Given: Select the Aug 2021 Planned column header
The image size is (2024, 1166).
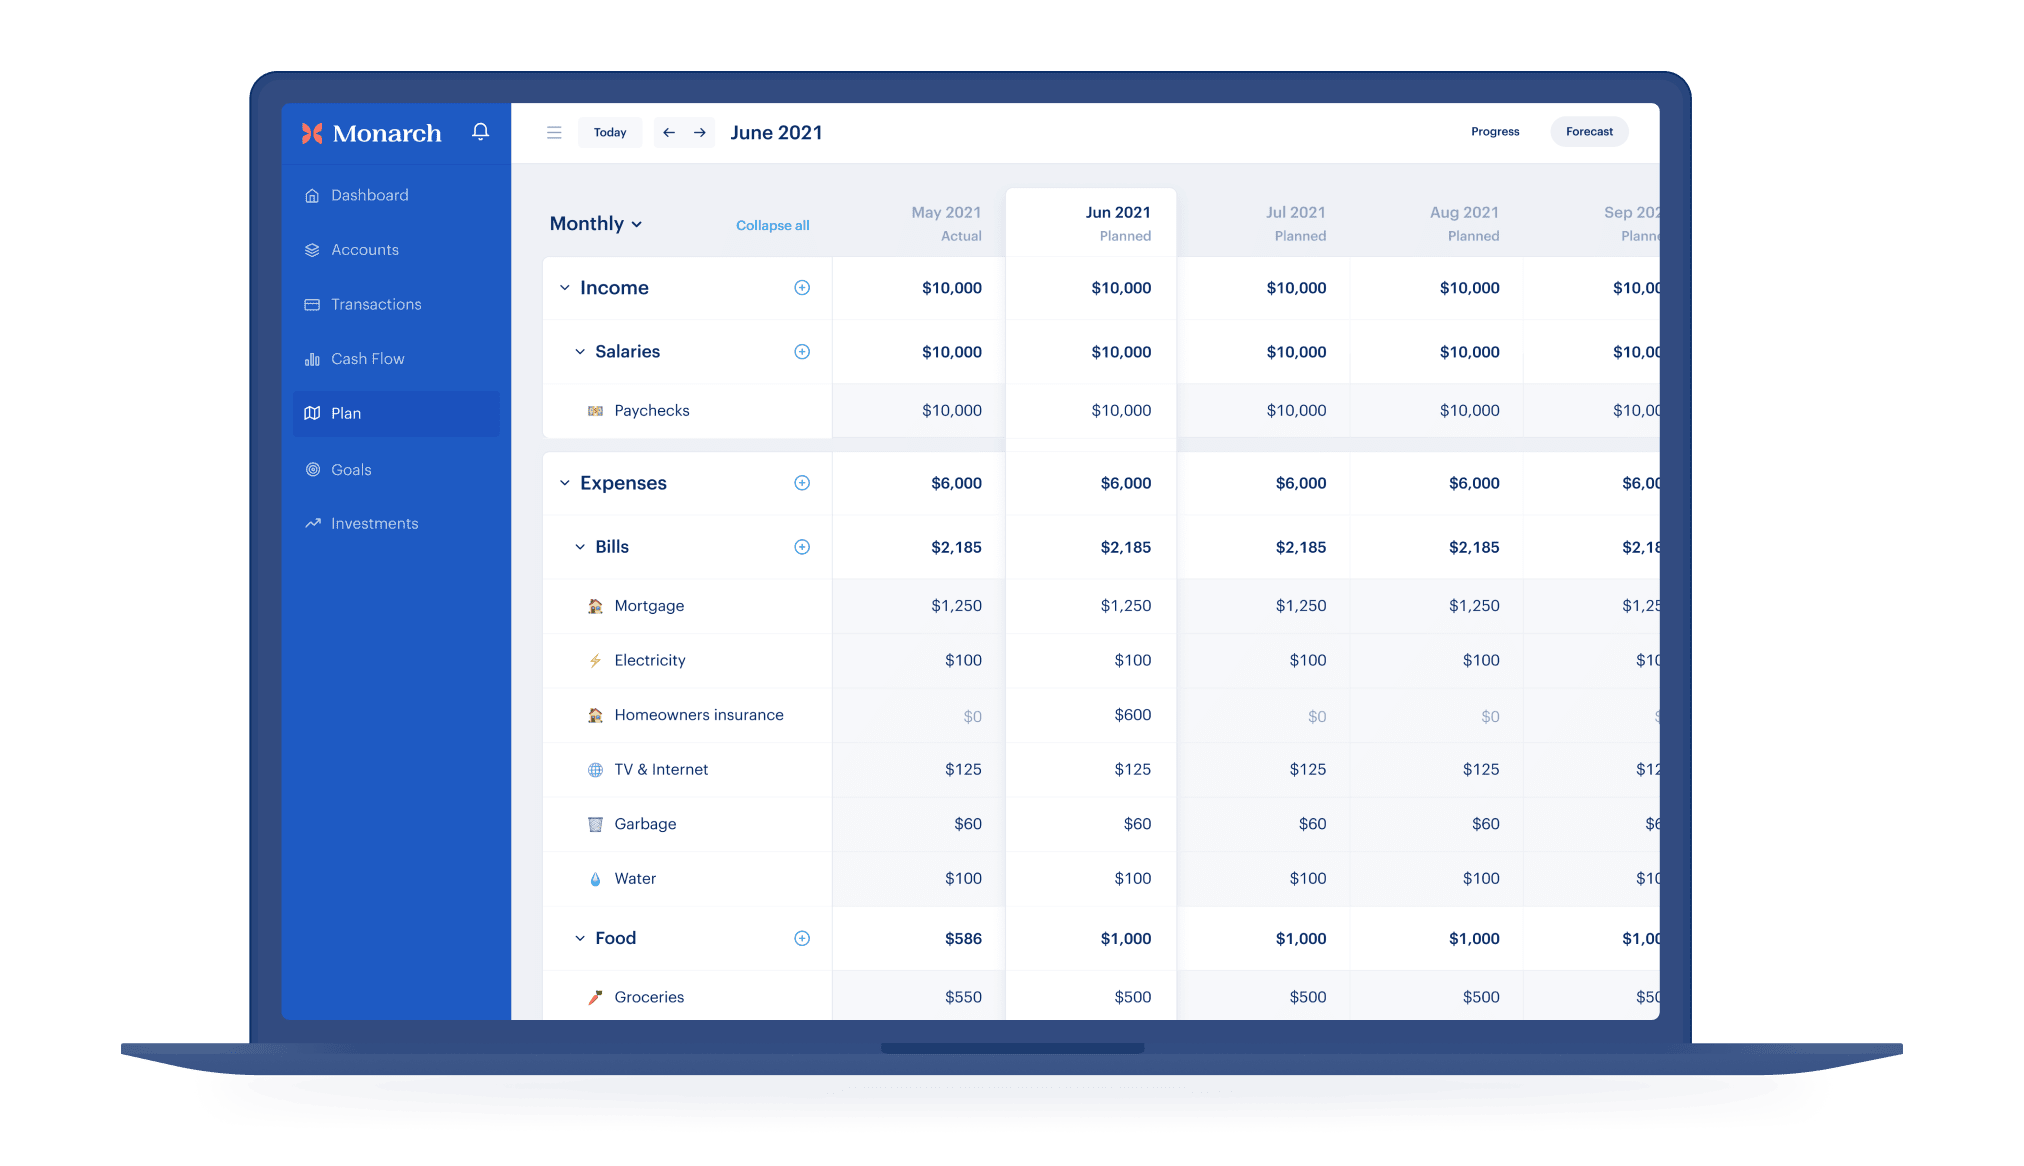Looking at the screenshot, I should click(x=1464, y=224).
